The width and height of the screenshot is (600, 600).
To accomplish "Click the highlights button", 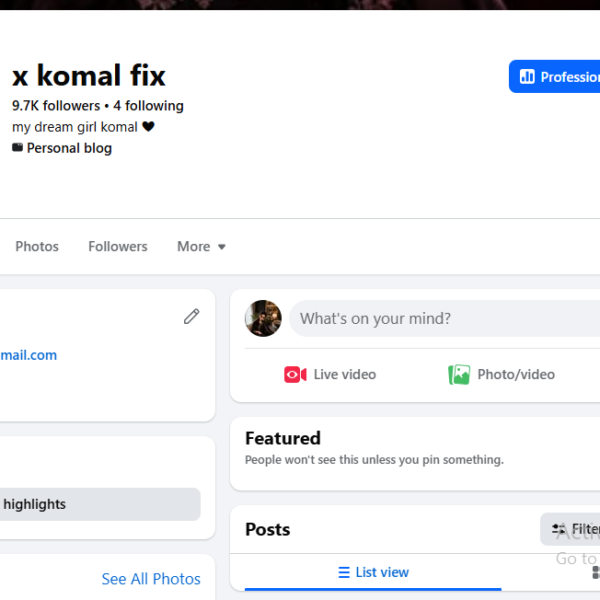I will click(100, 504).
